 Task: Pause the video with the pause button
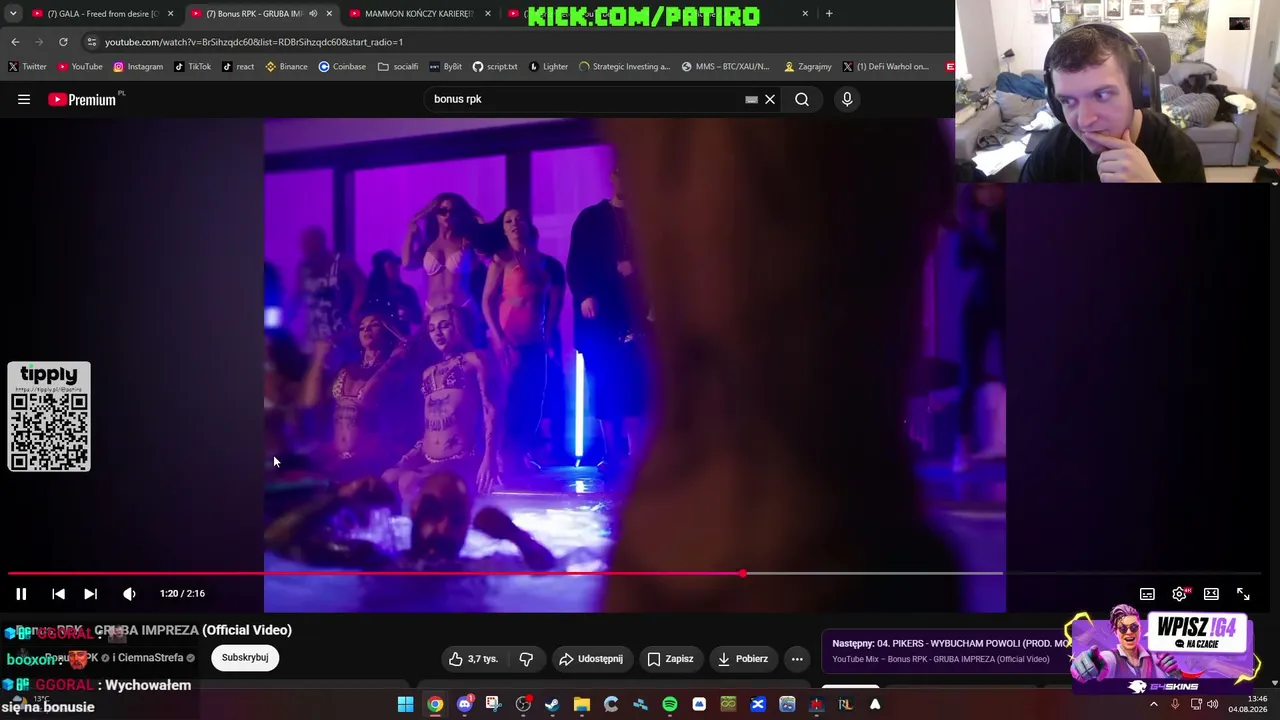(x=21, y=594)
